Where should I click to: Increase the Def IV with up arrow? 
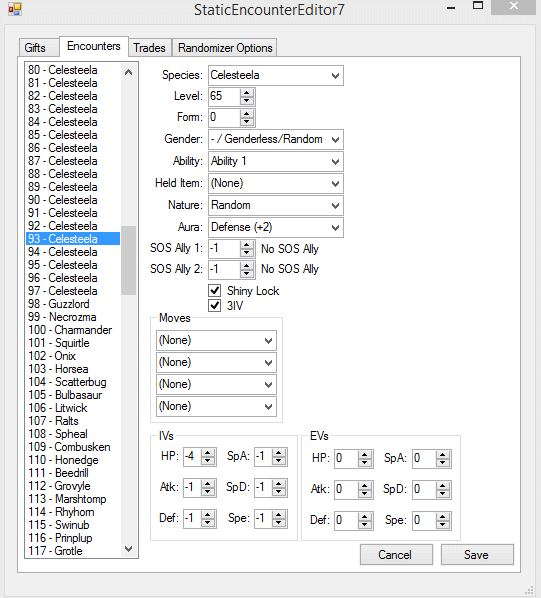pos(208,515)
